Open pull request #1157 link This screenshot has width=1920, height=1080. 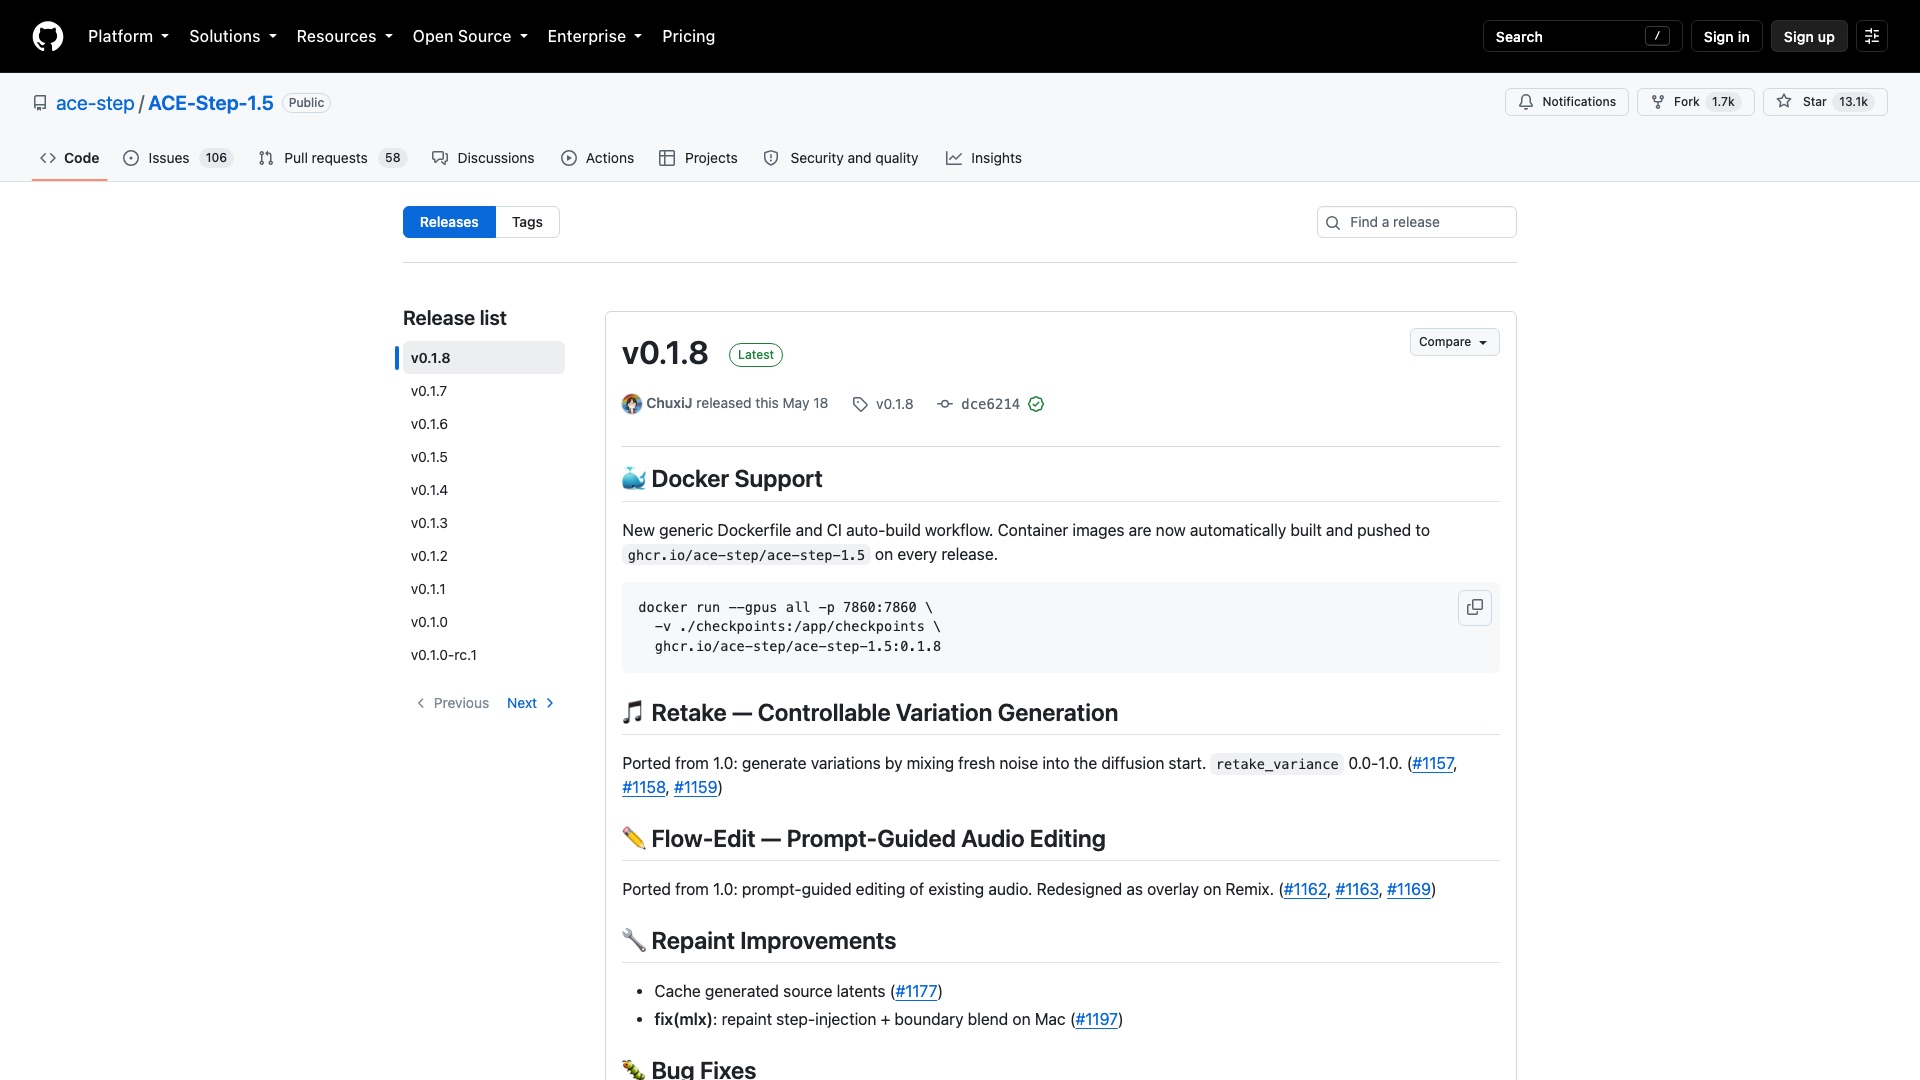pos(1432,764)
